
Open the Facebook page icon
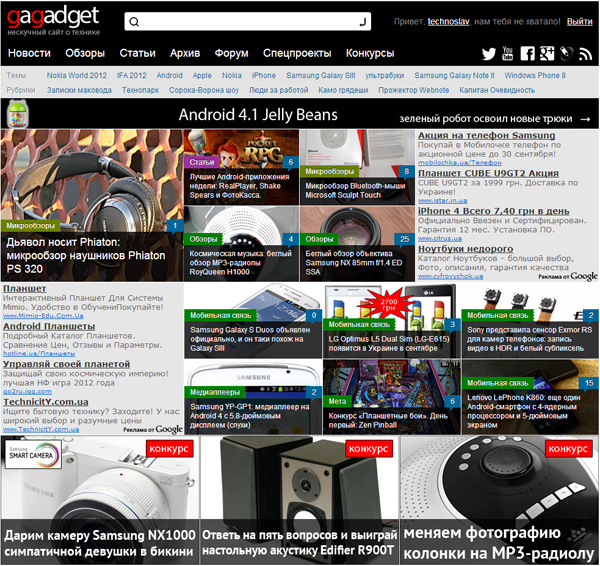(527, 54)
